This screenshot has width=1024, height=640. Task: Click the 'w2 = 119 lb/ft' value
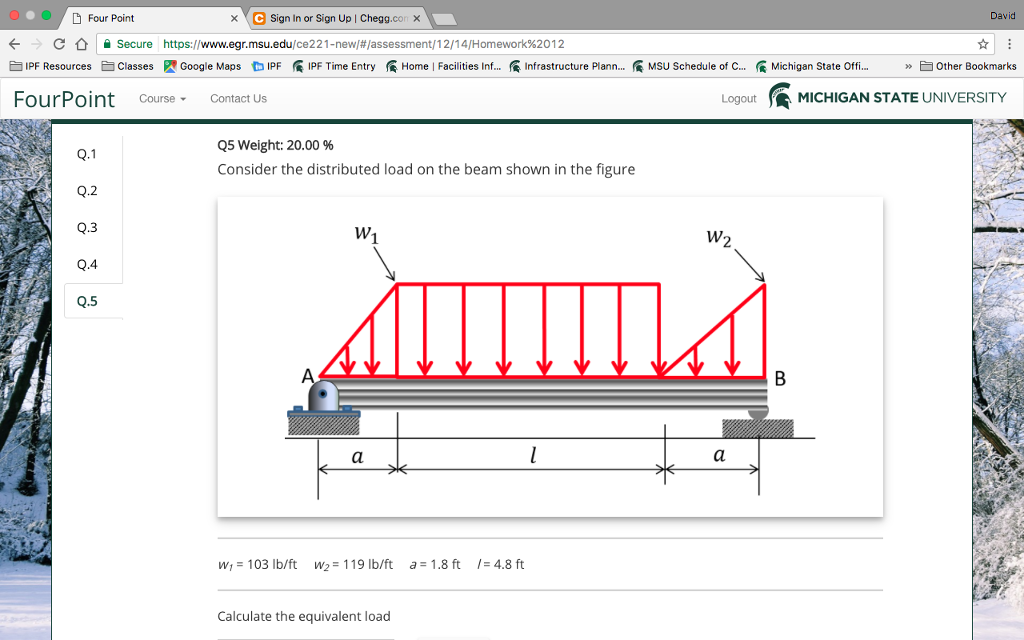pos(353,564)
